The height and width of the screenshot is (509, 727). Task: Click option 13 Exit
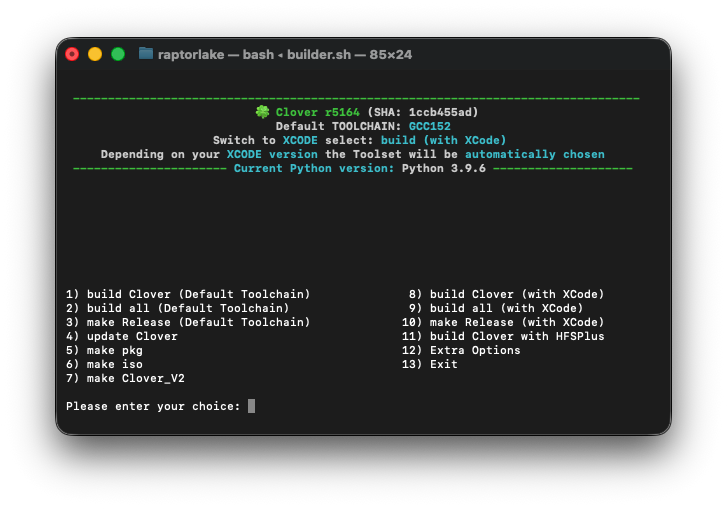[429, 364]
